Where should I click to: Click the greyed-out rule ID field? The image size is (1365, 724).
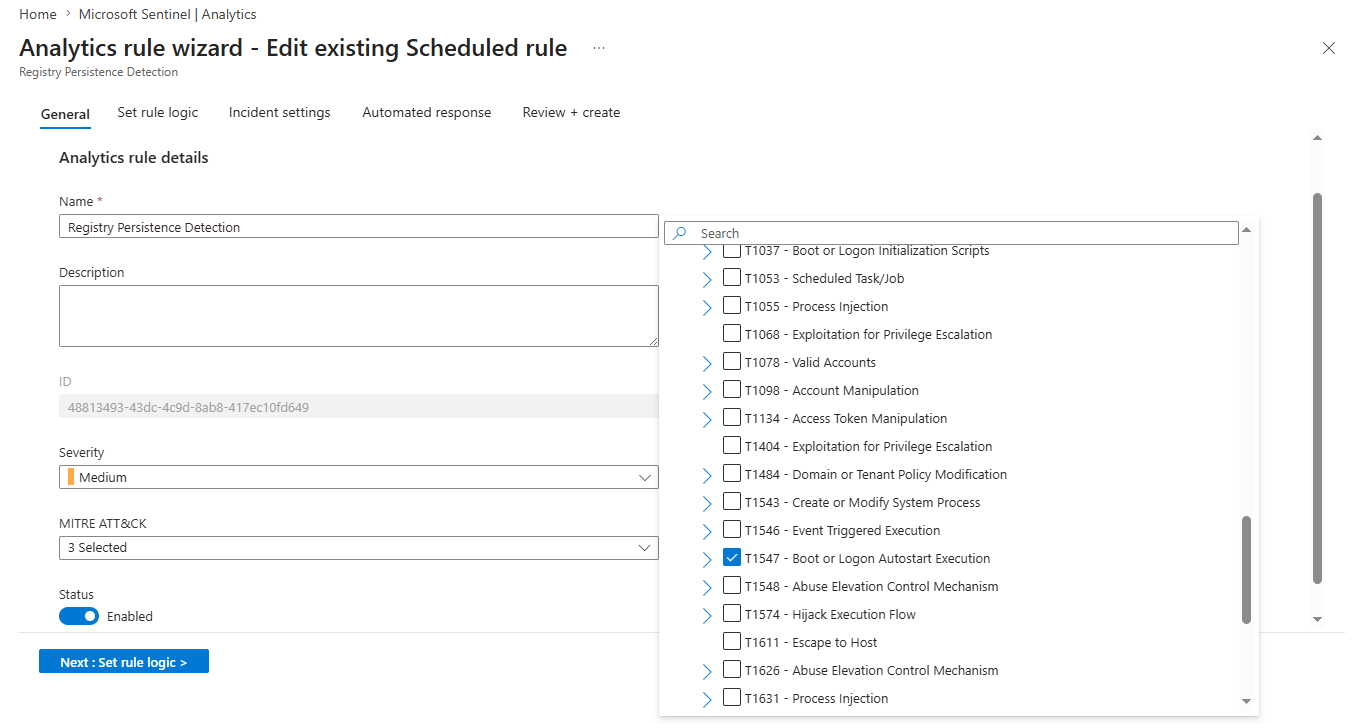pyautogui.click(x=358, y=407)
